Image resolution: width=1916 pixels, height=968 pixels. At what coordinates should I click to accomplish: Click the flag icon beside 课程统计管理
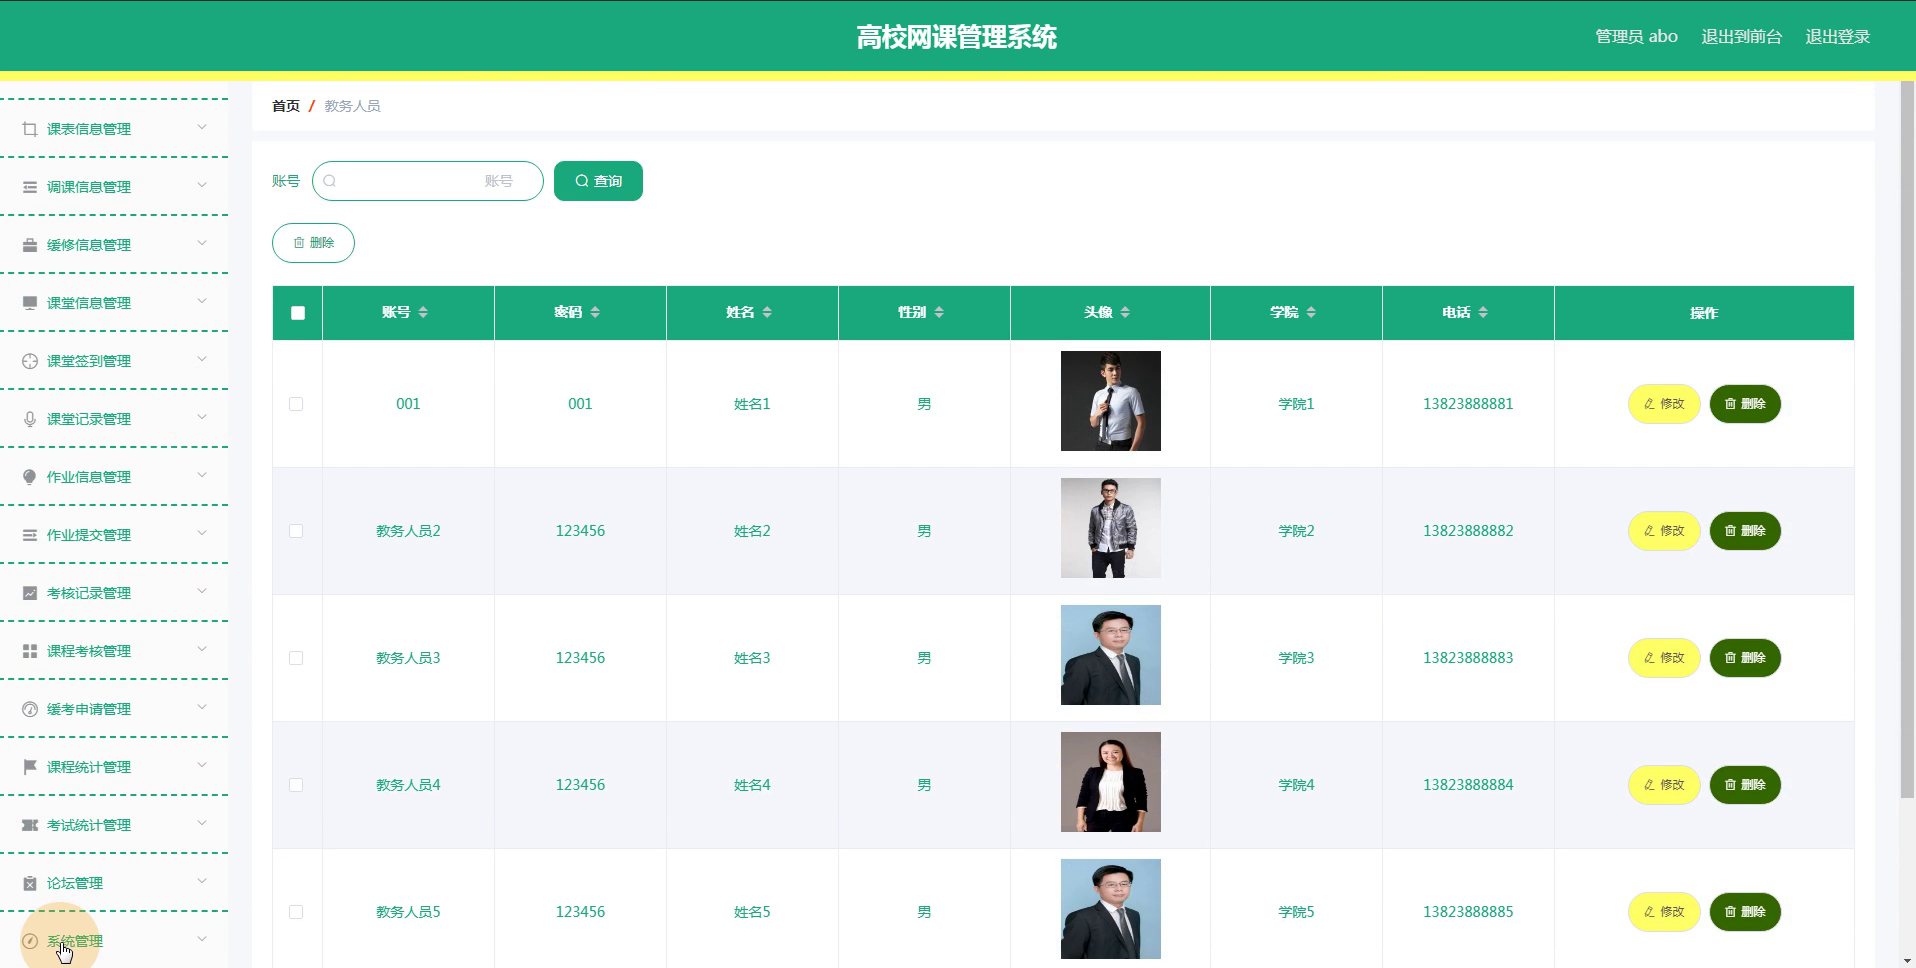[30, 767]
